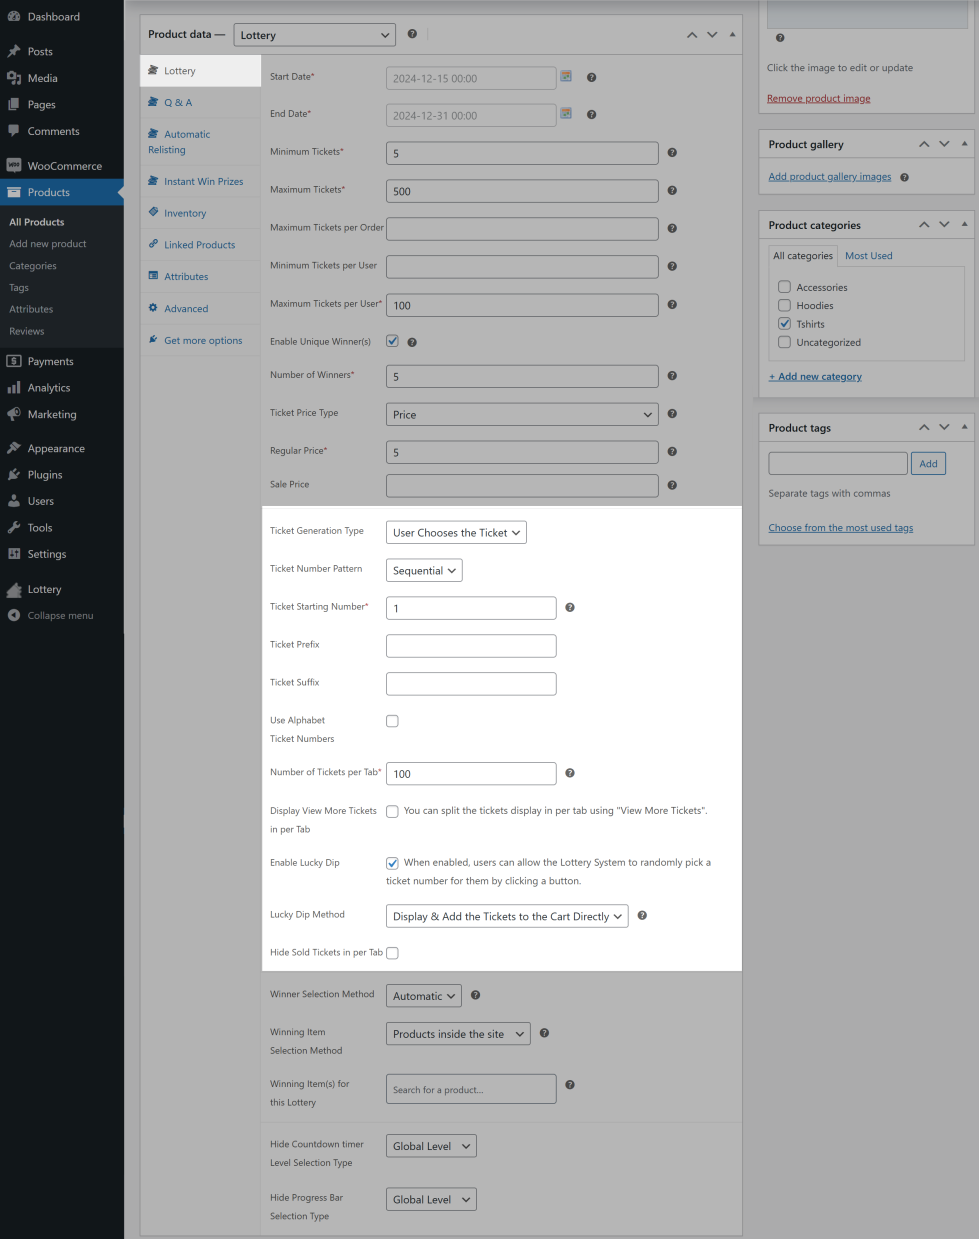Click help icon for Minimum Tickets per User
This screenshot has height=1239, width=979.
(x=672, y=266)
